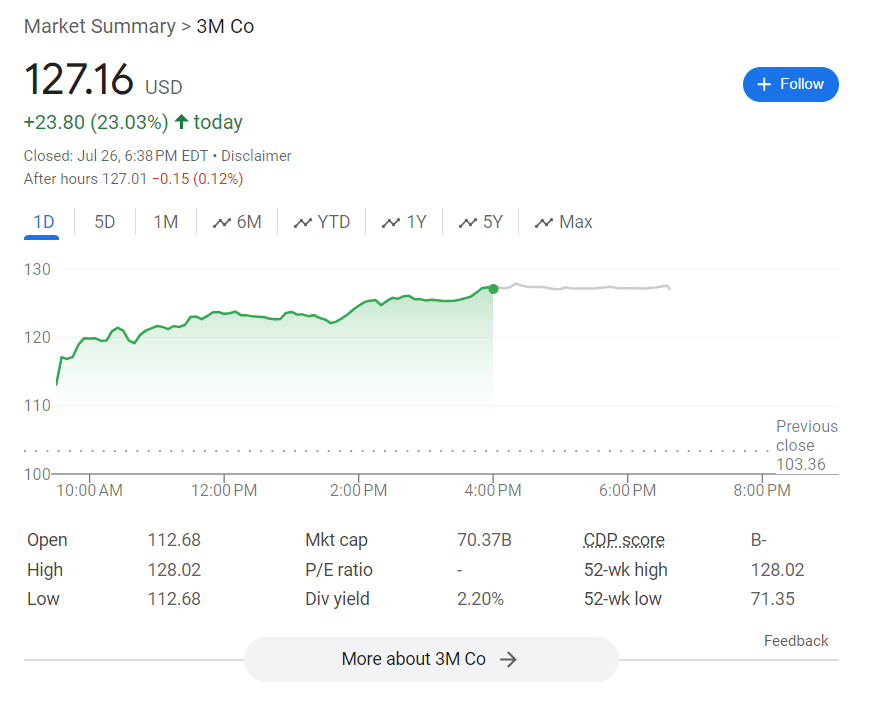Click the trend icon beside 6M

(222, 222)
